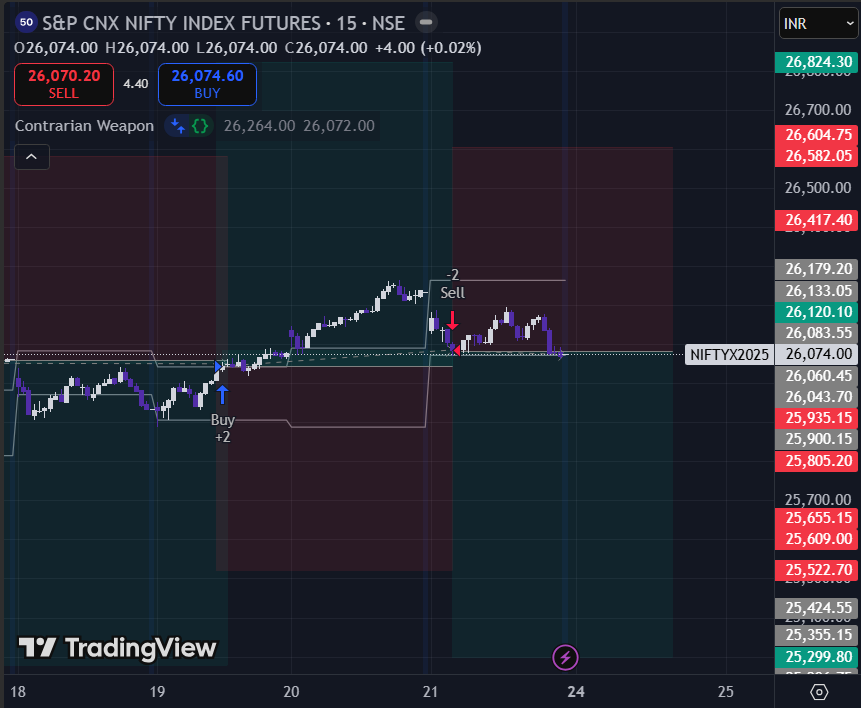The height and width of the screenshot is (708, 861).
Task: Click the NIFTYX2025 price line label
Action: pyautogui.click(x=729, y=354)
